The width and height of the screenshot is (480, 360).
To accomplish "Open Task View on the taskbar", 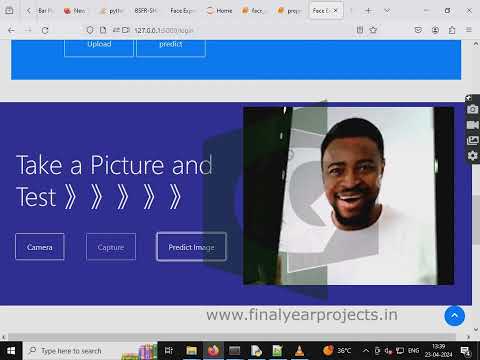I will coord(169,351).
